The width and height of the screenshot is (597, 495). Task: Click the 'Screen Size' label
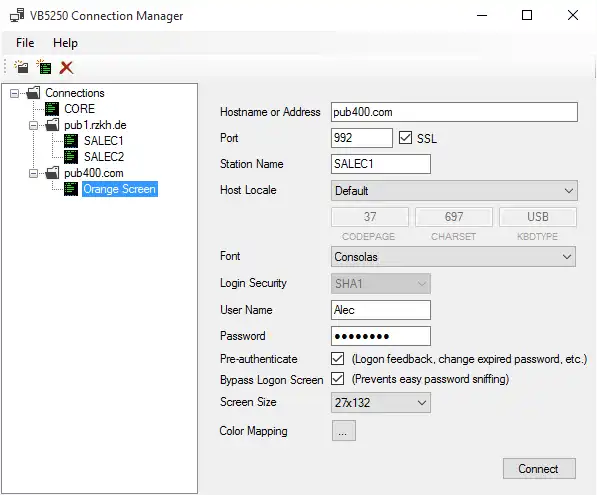pyautogui.click(x=248, y=402)
